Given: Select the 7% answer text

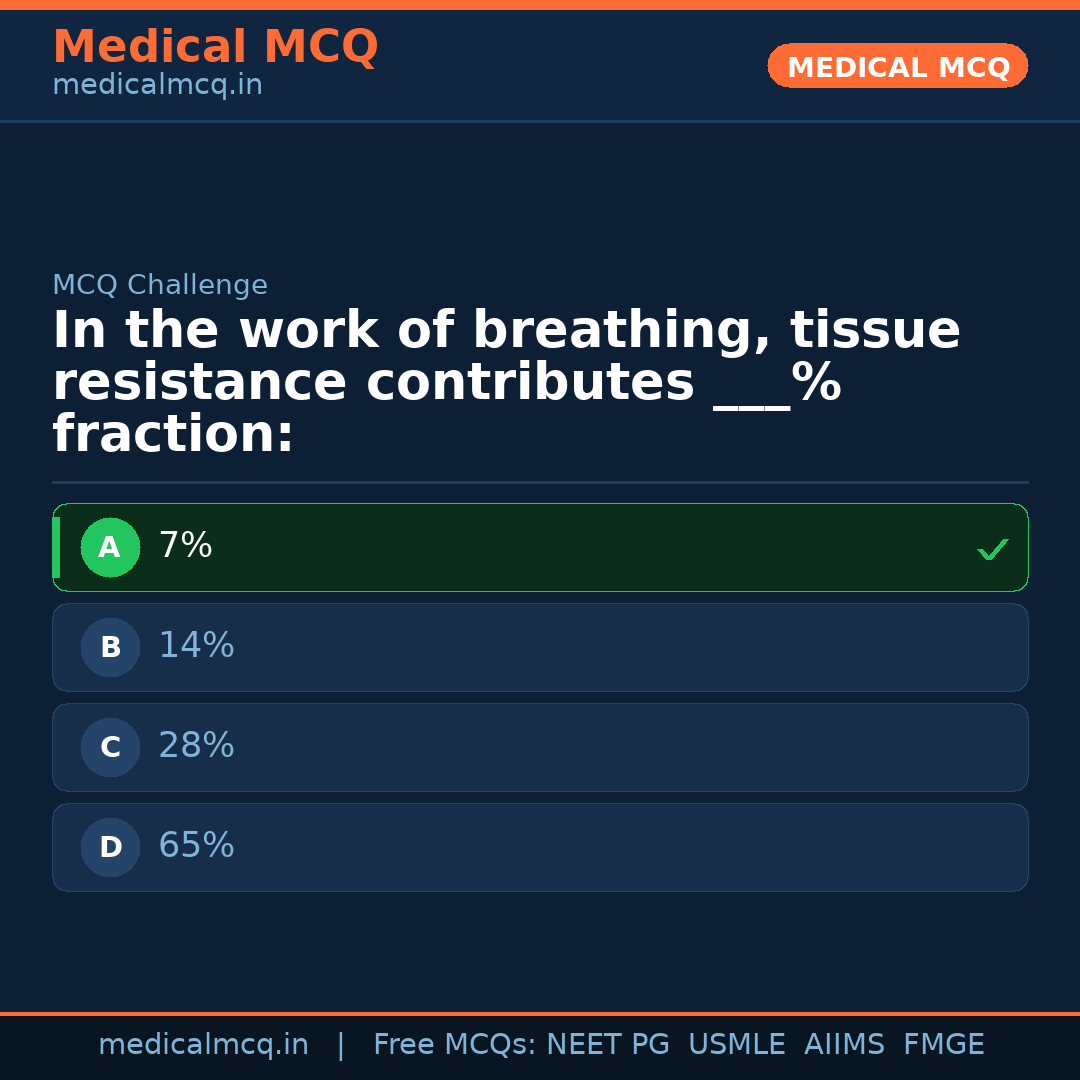Looking at the screenshot, I should click(185, 546).
